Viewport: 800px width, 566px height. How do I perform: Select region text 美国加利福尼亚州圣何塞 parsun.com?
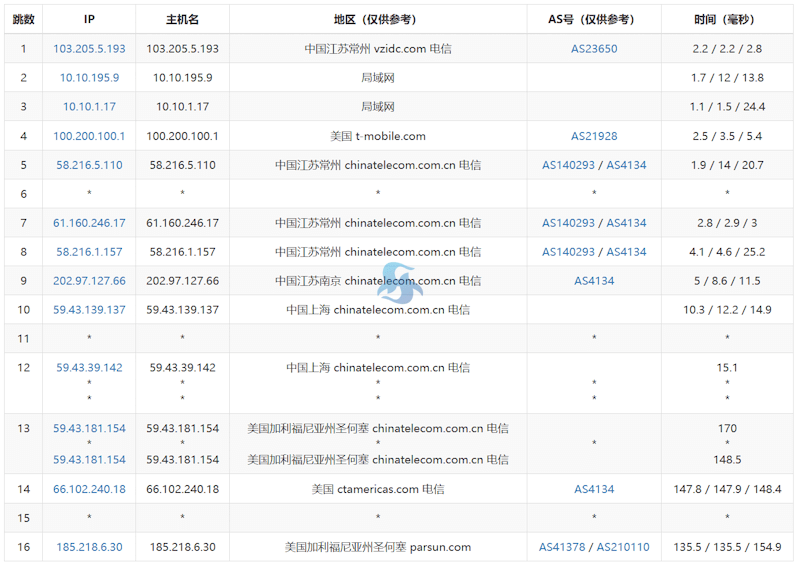378,547
